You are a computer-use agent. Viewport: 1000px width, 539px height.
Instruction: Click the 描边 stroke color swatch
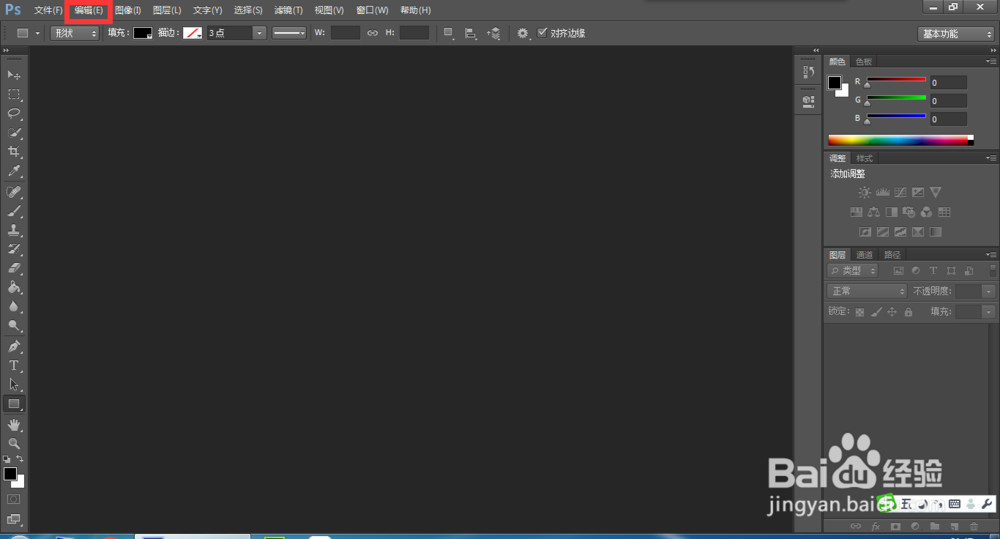[x=193, y=33]
